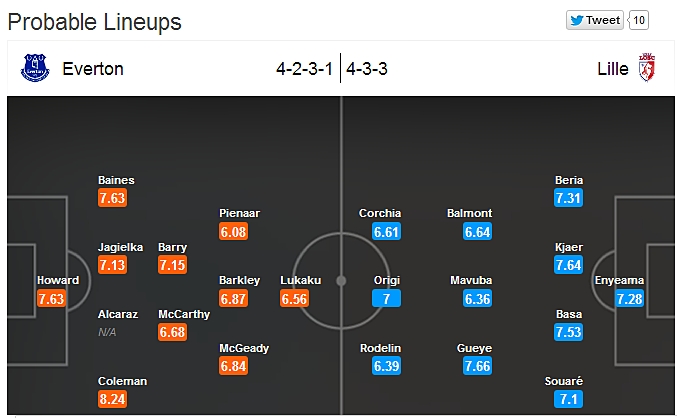Open Origi's rating badge showing 7
This screenshot has width=677, height=418.
pos(386,298)
